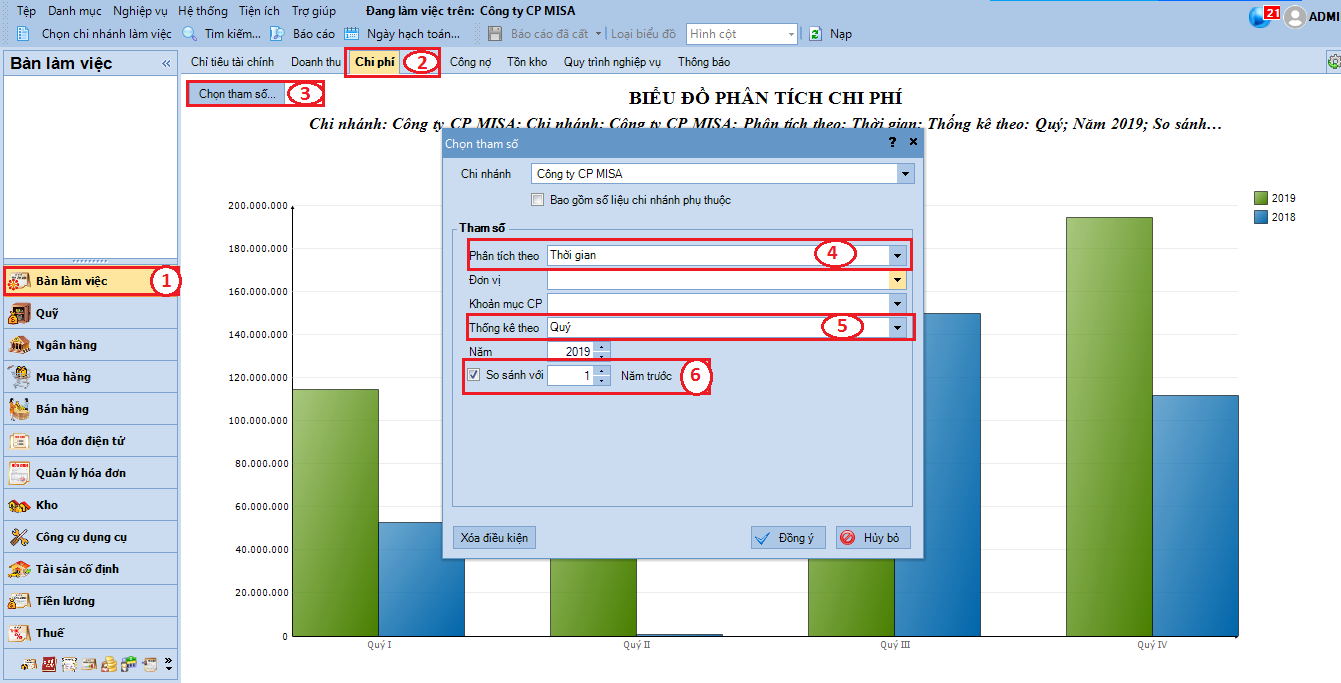Click the Tiền lương payroll icon
This screenshot has width=1341, height=683.
(18, 601)
